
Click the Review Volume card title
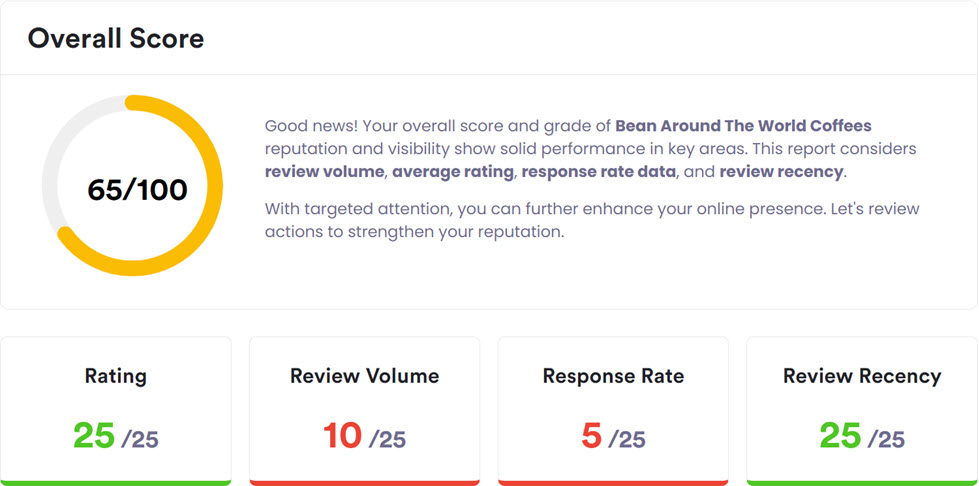365,376
